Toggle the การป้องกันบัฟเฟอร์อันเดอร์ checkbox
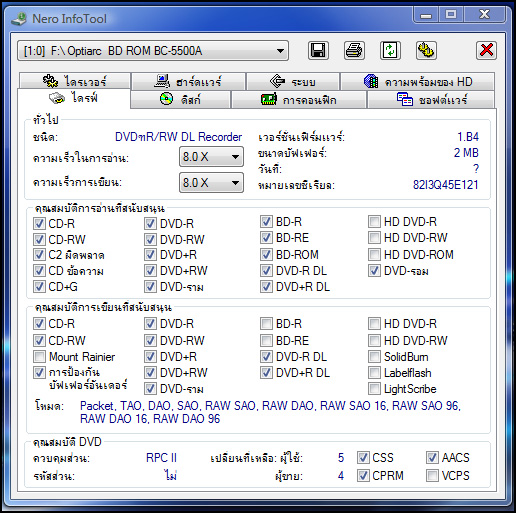 [39, 372]
